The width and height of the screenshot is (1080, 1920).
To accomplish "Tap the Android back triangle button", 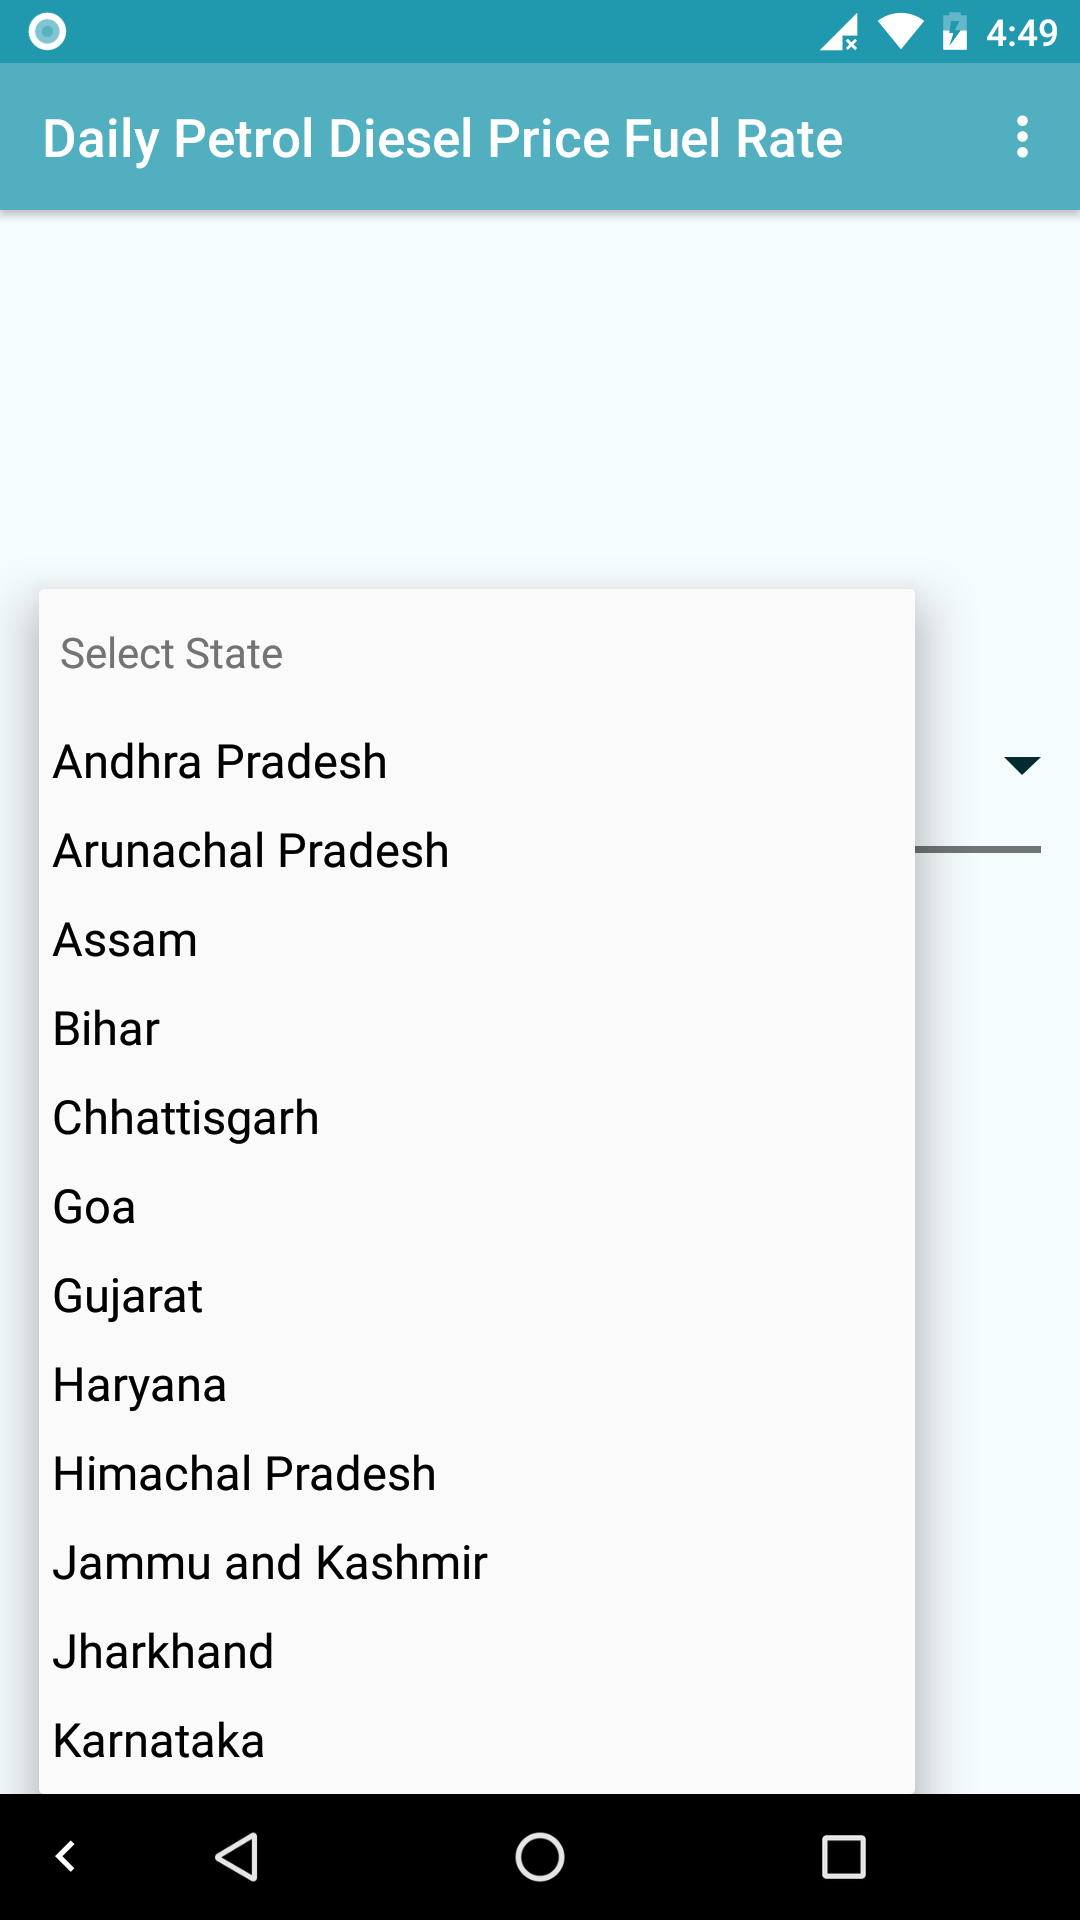I will pyautogui.click(x=238, y=1857).
